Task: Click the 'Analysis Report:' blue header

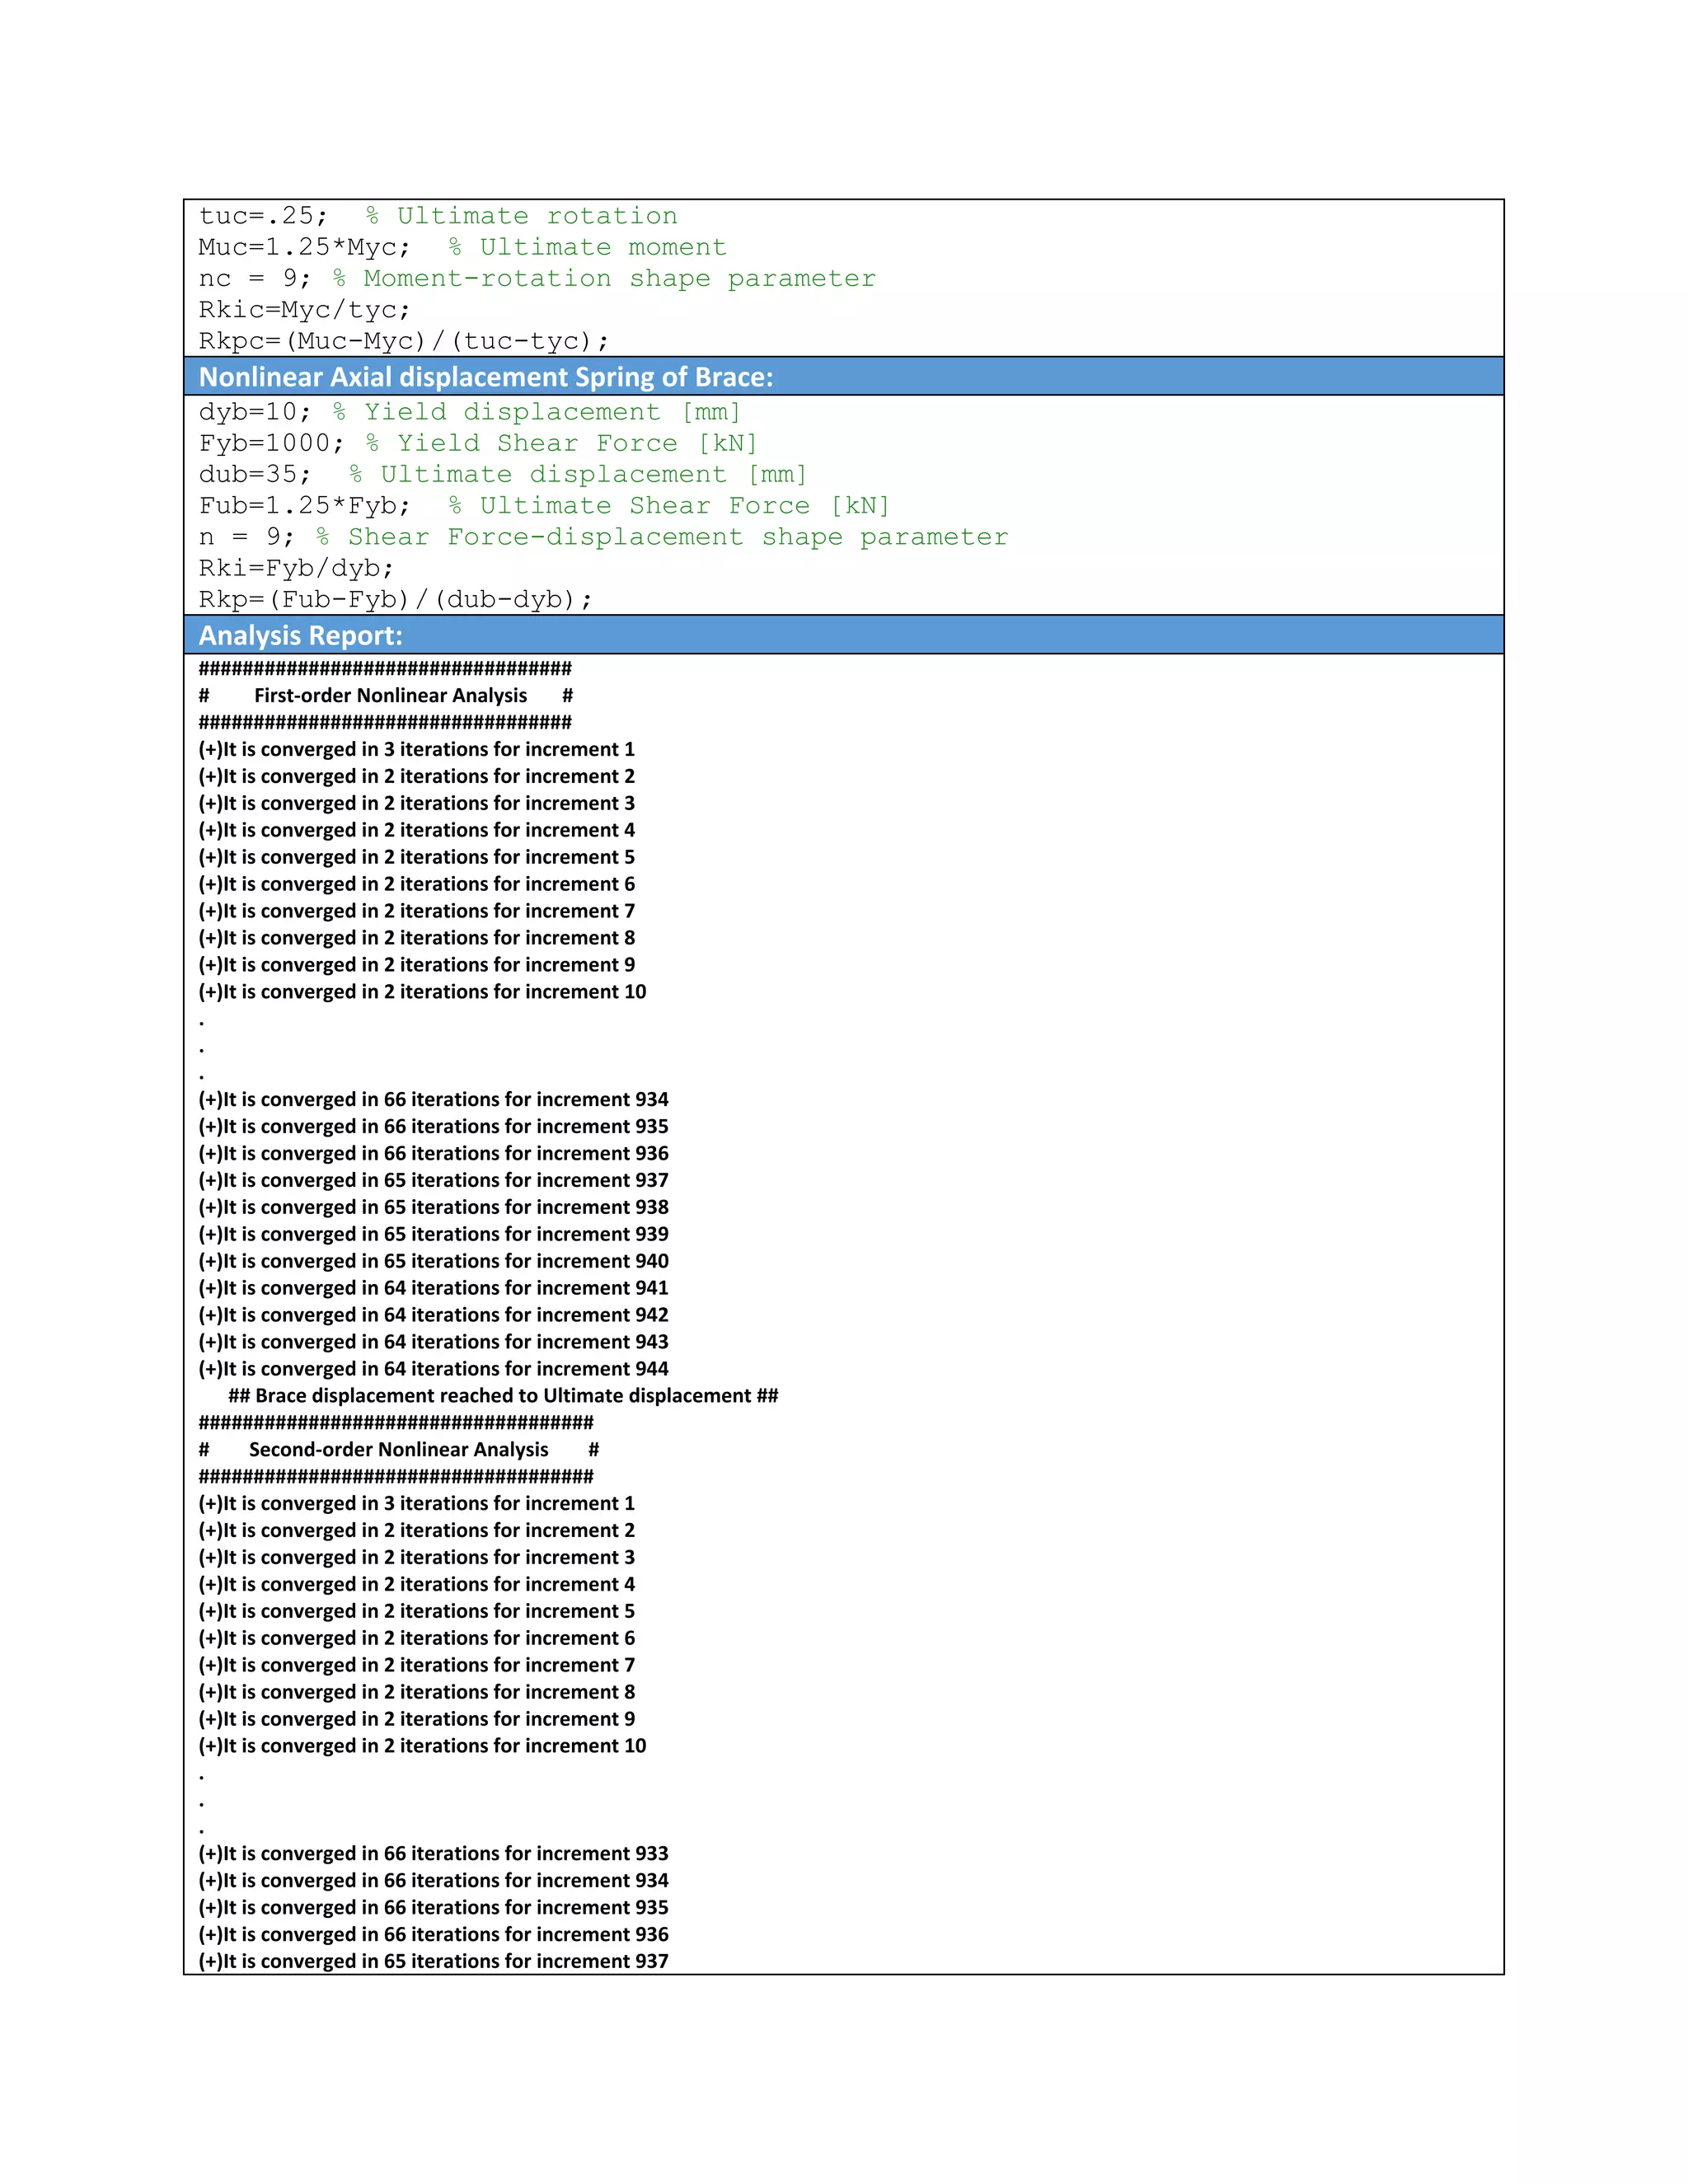Action: [x=300, y=636]
